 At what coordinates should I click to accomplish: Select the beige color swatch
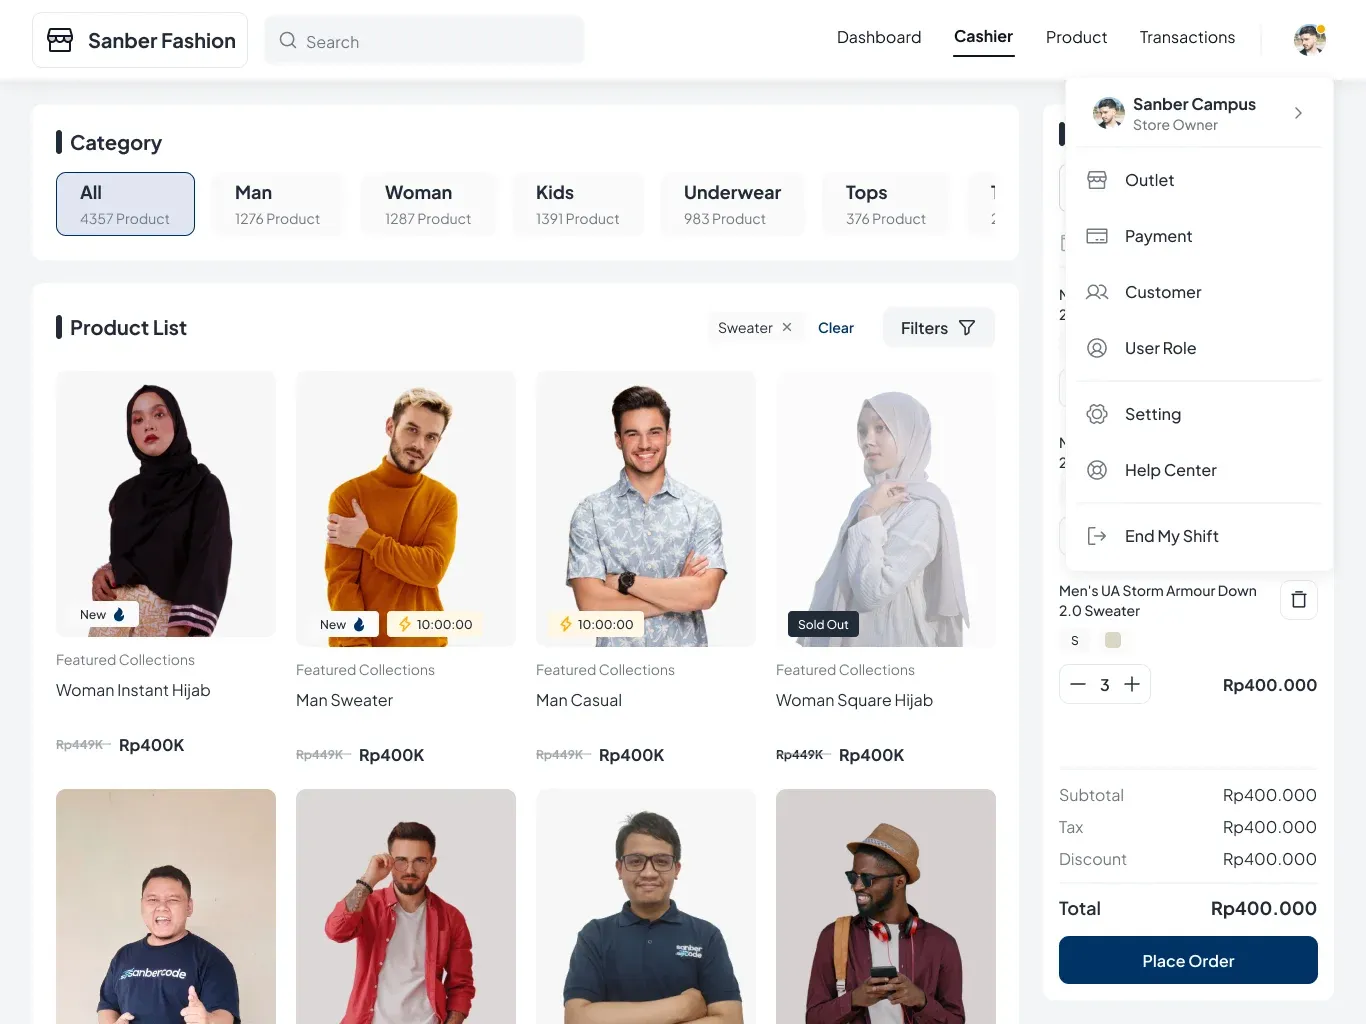pyautogui.click(x=1113, y=640)
